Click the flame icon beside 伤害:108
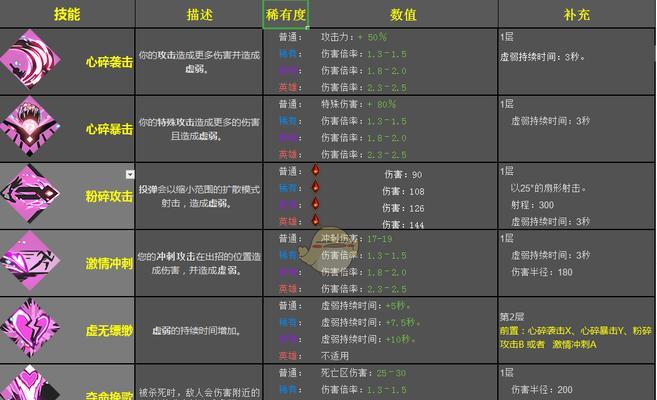The width and height of the screenshot is (657, 400). [316, 186]
